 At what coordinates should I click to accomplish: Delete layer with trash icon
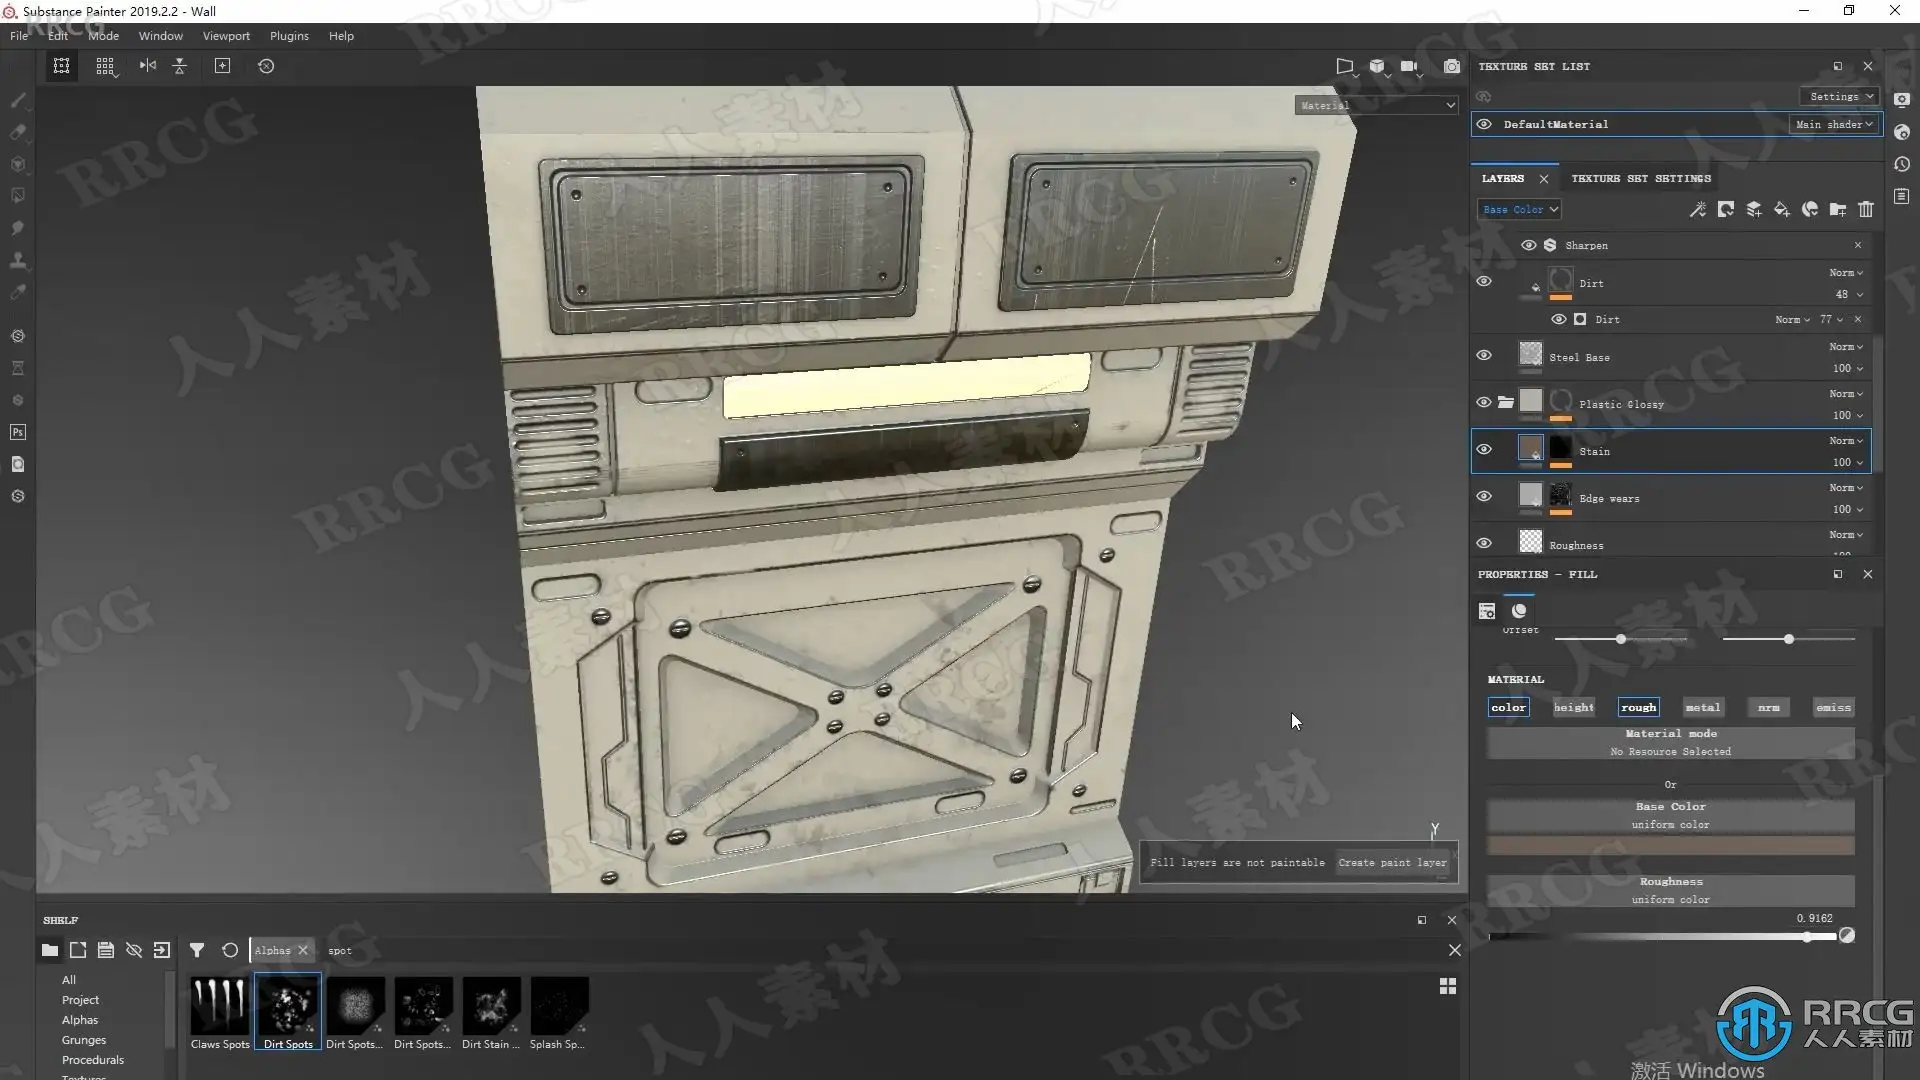pyautogui.click(x=1865, y=209)
